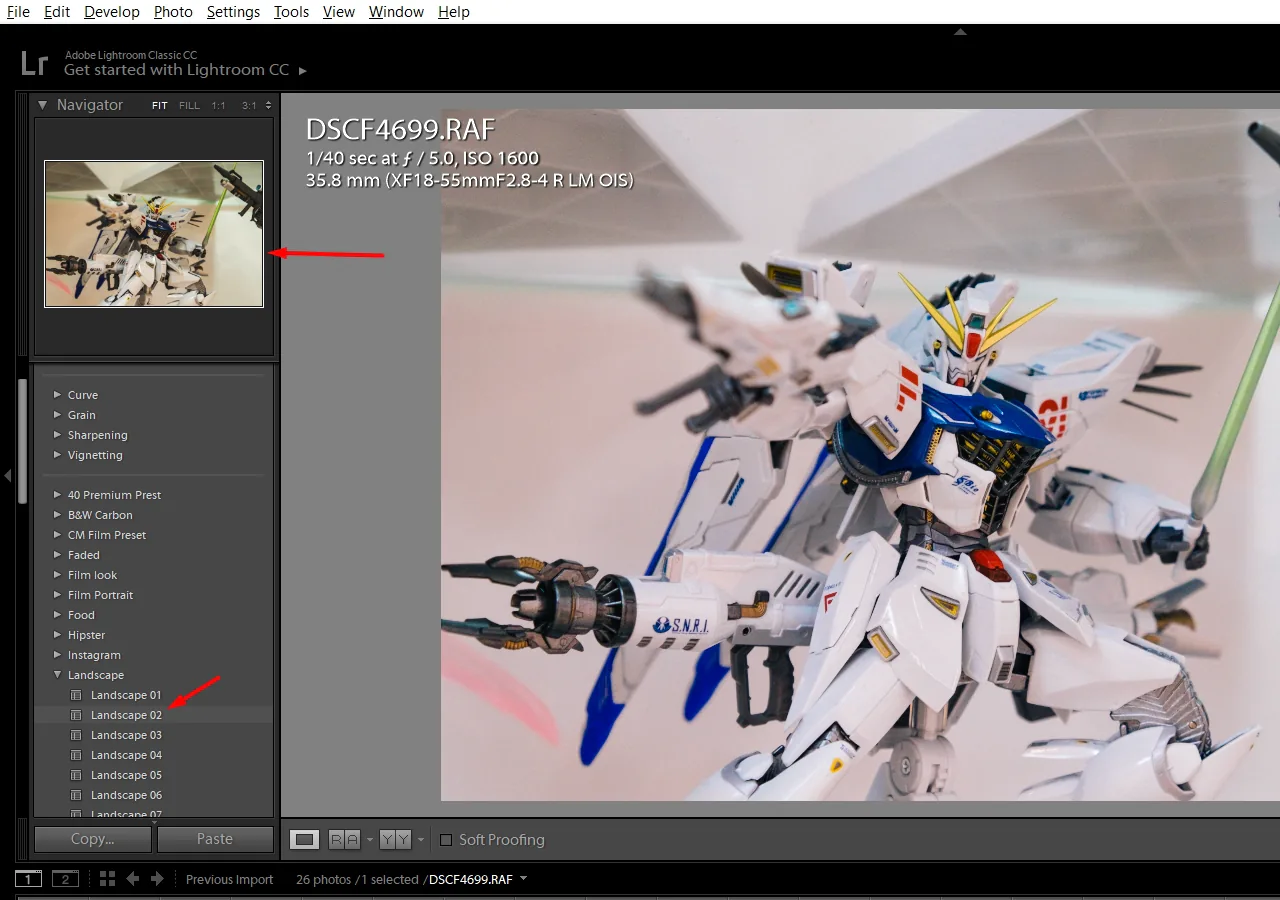Click the Navigator preview thumbnail

point(154,234)
